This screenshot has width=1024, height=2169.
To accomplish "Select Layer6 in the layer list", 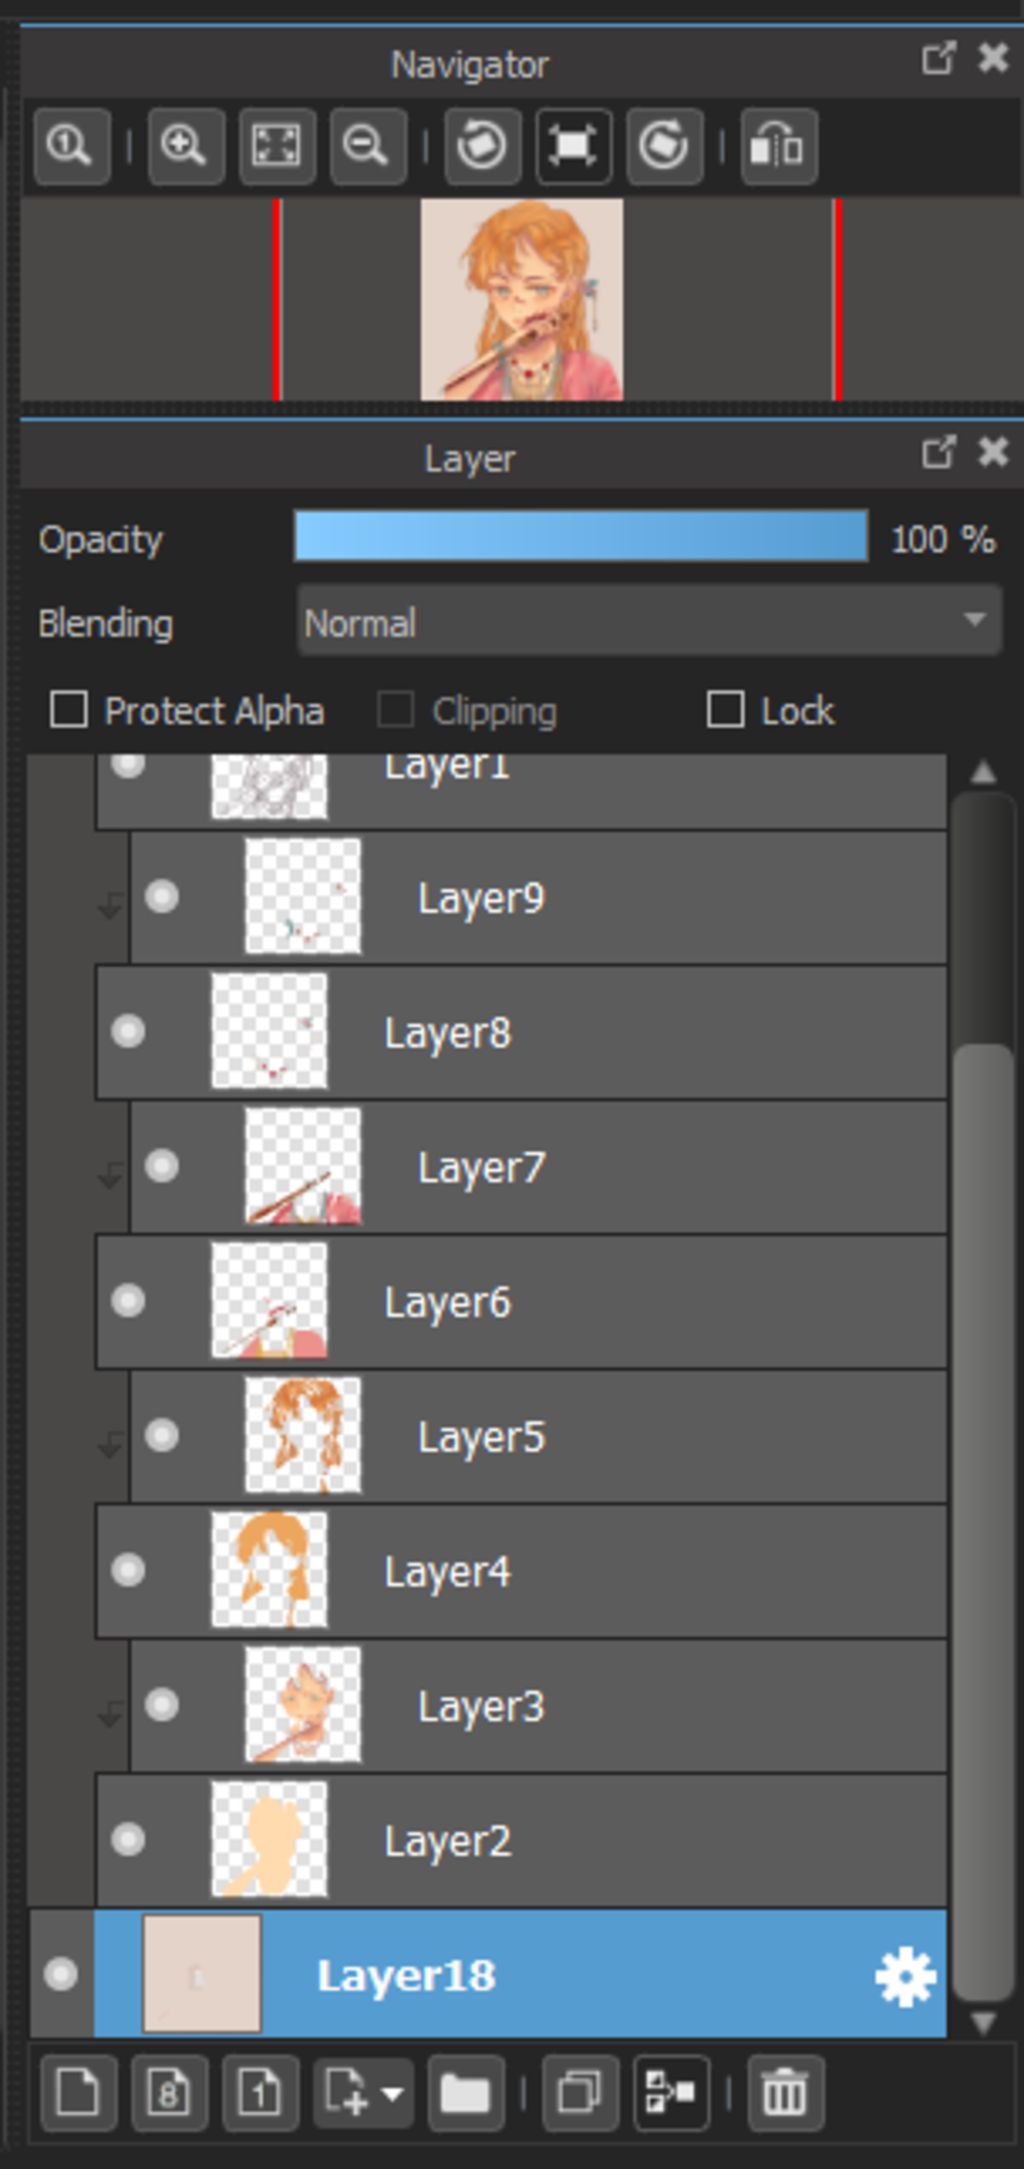I will click(x=521, y=1302).
